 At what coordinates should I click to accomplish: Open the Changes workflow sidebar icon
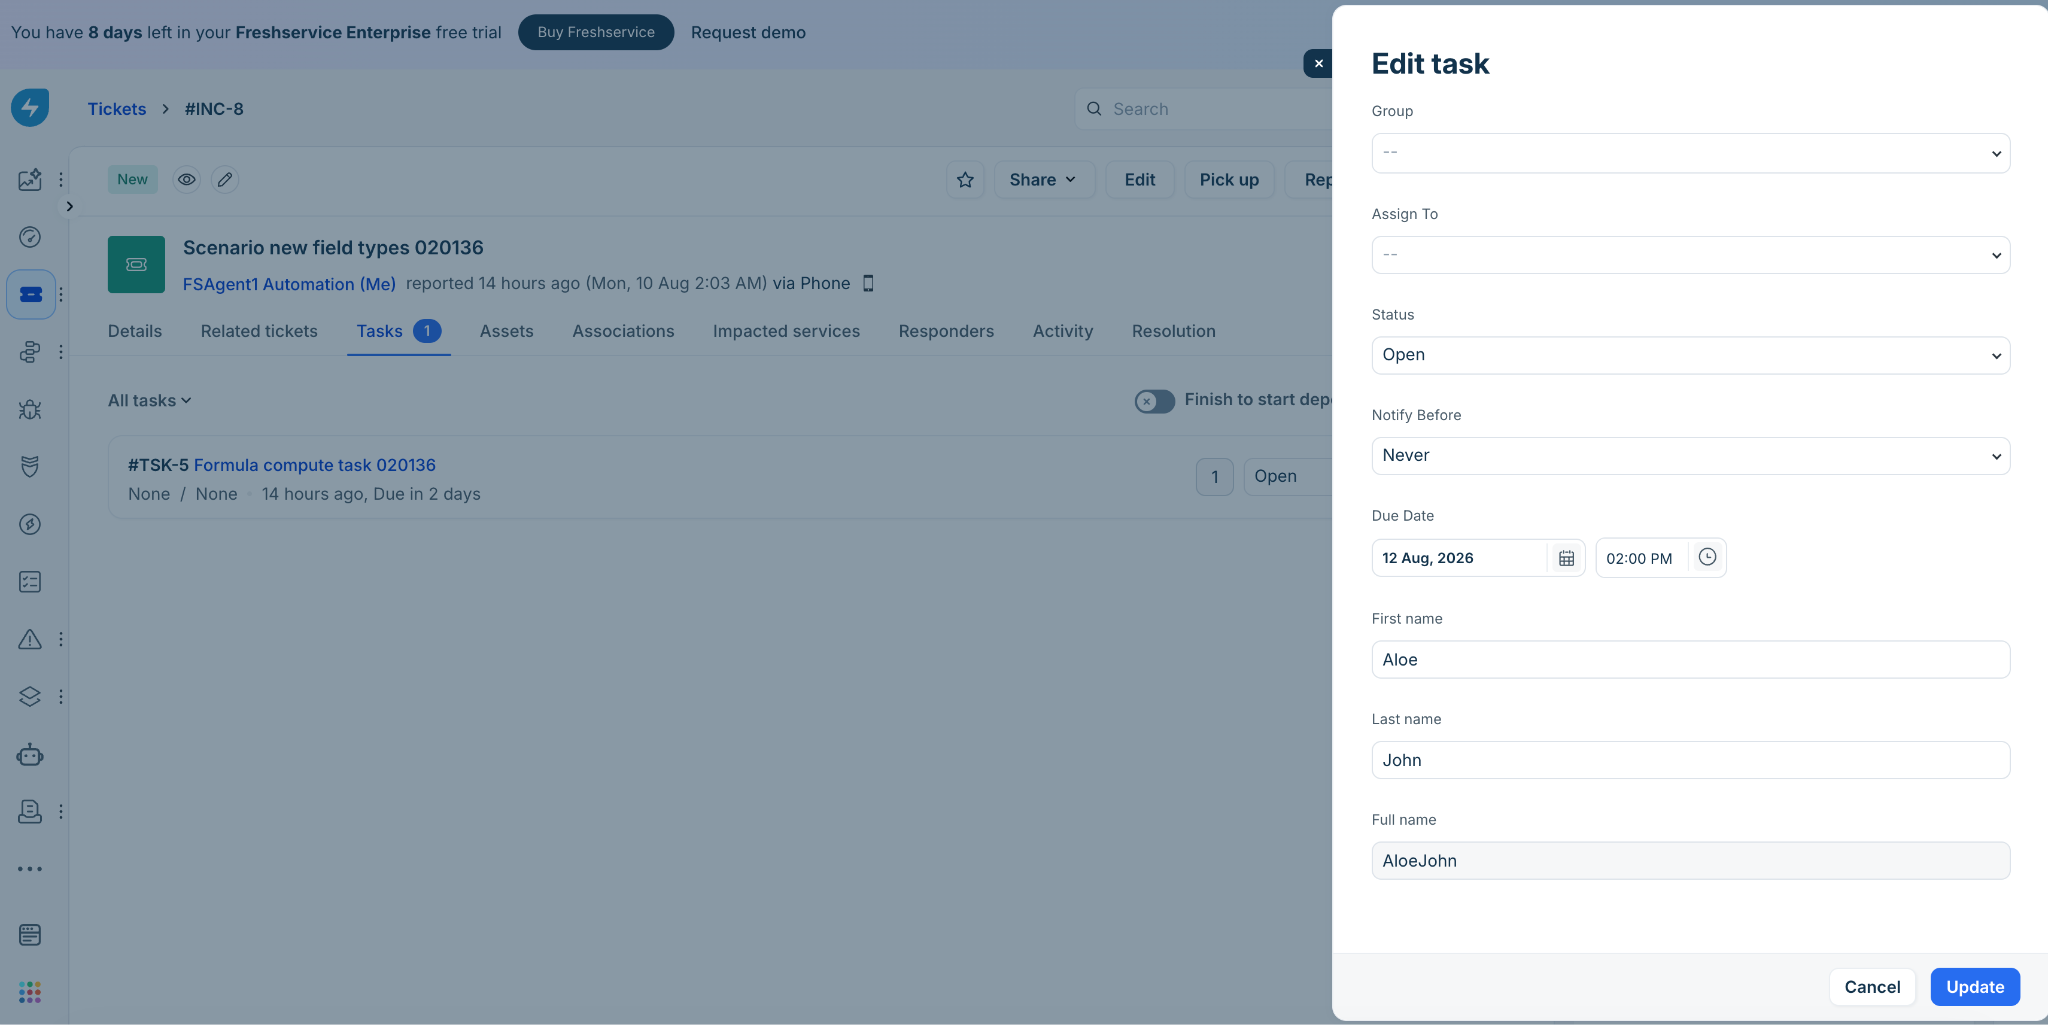pos(30,352)
